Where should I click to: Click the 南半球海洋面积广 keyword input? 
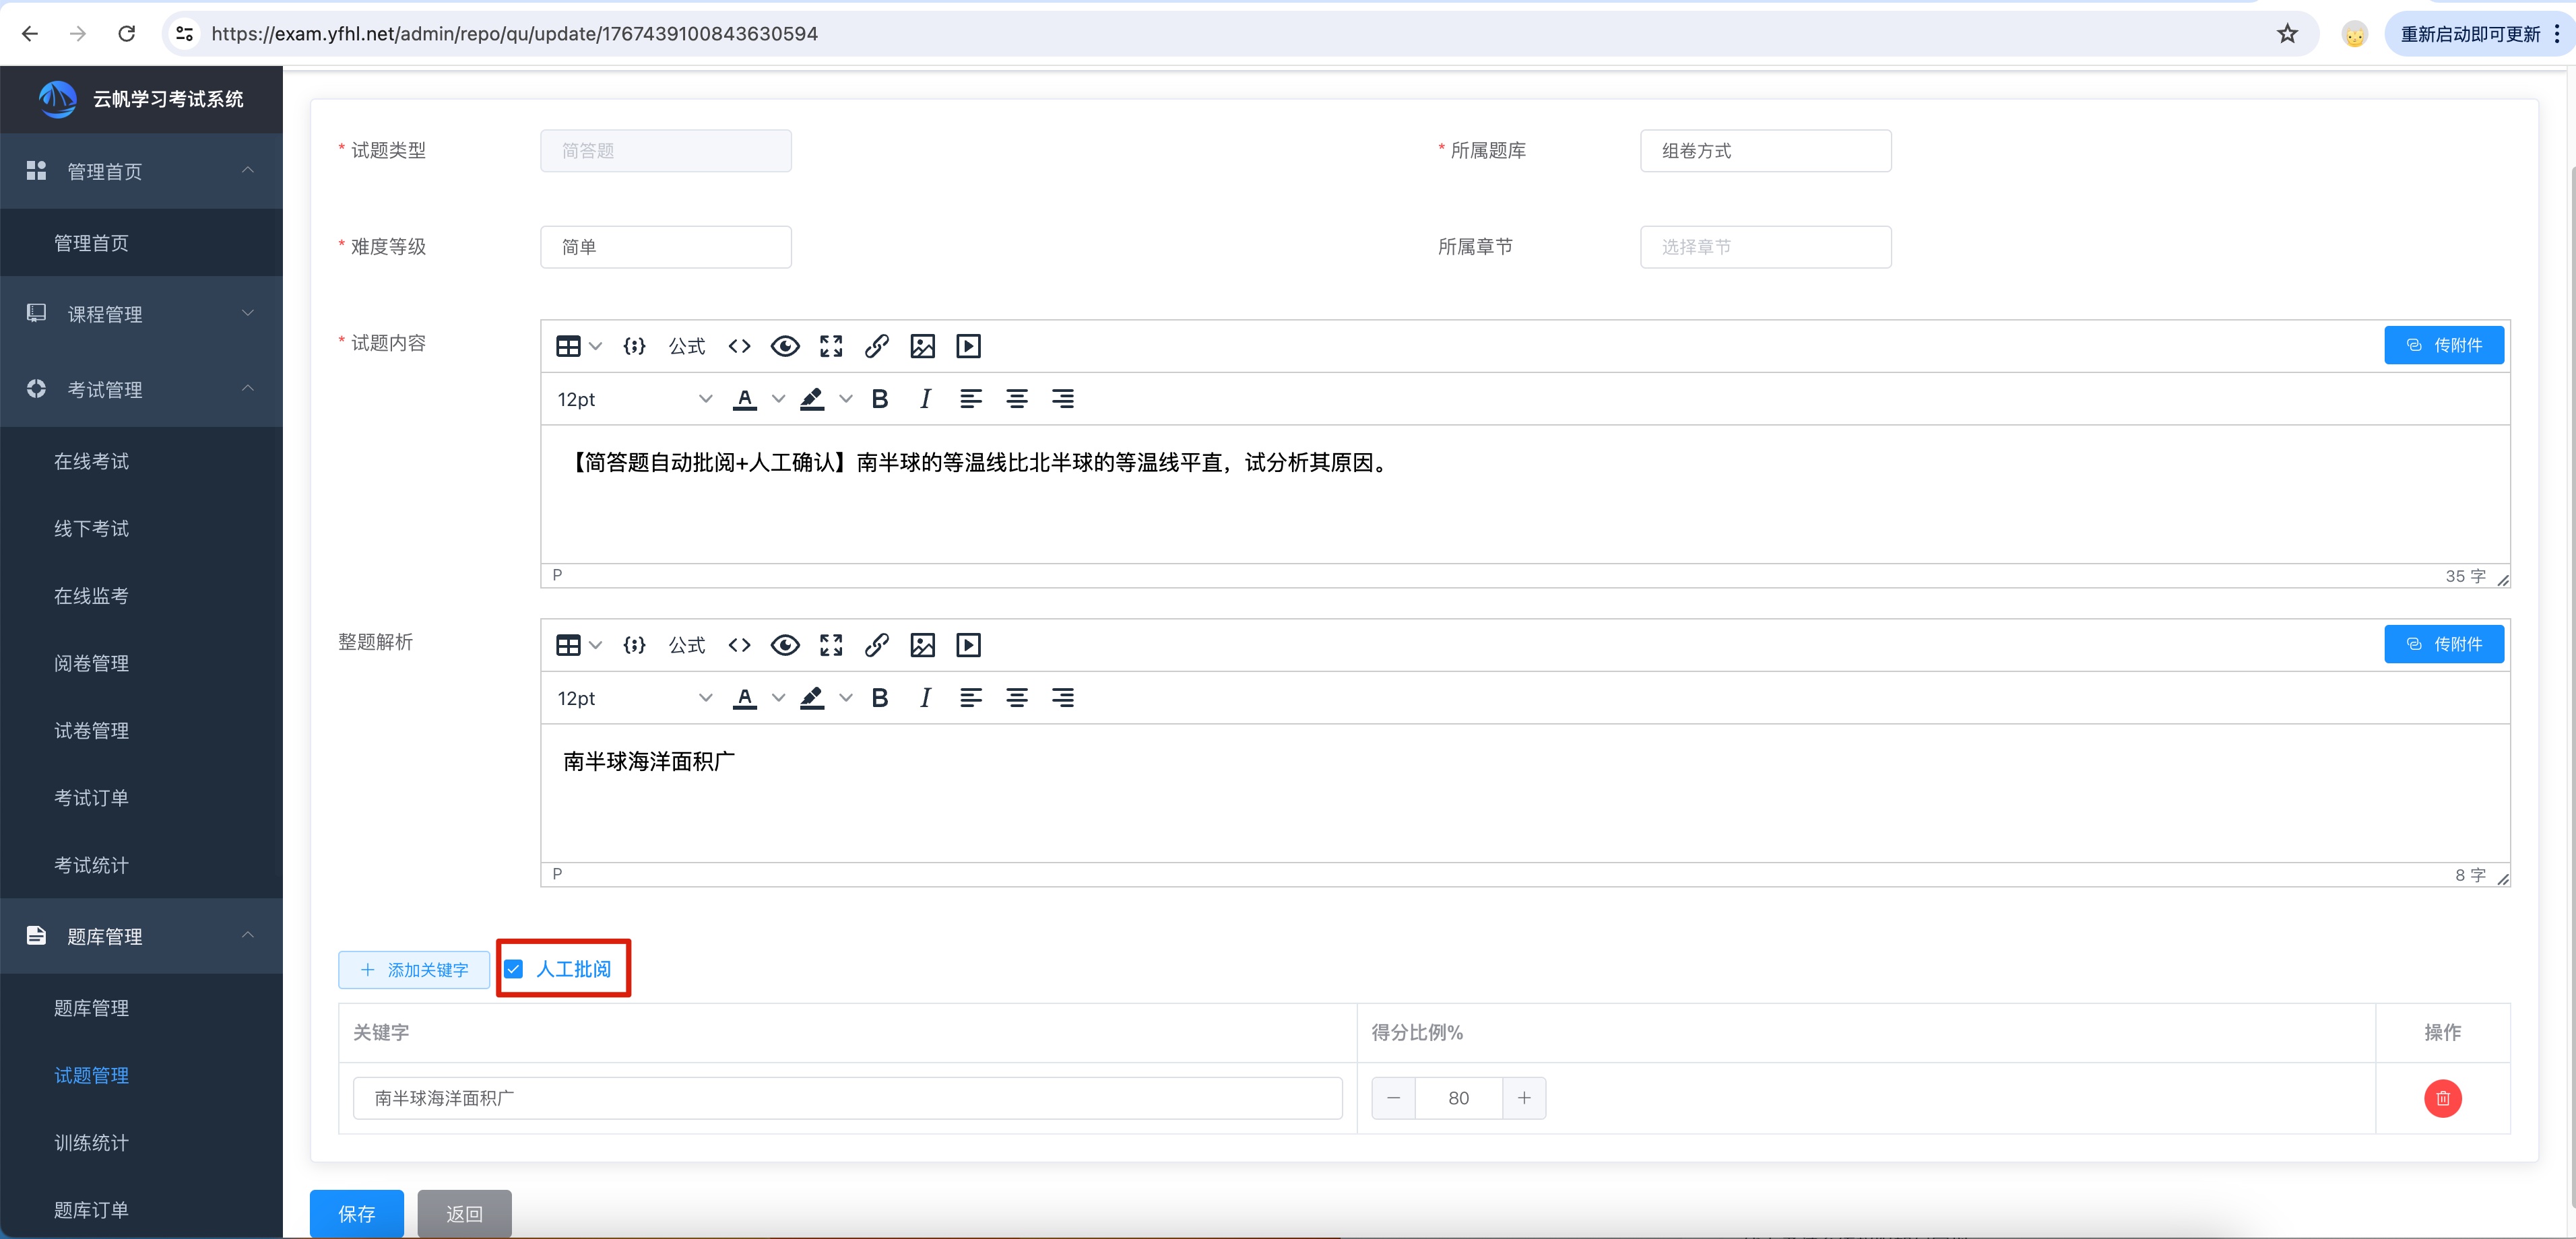(x=847, y=1098)
